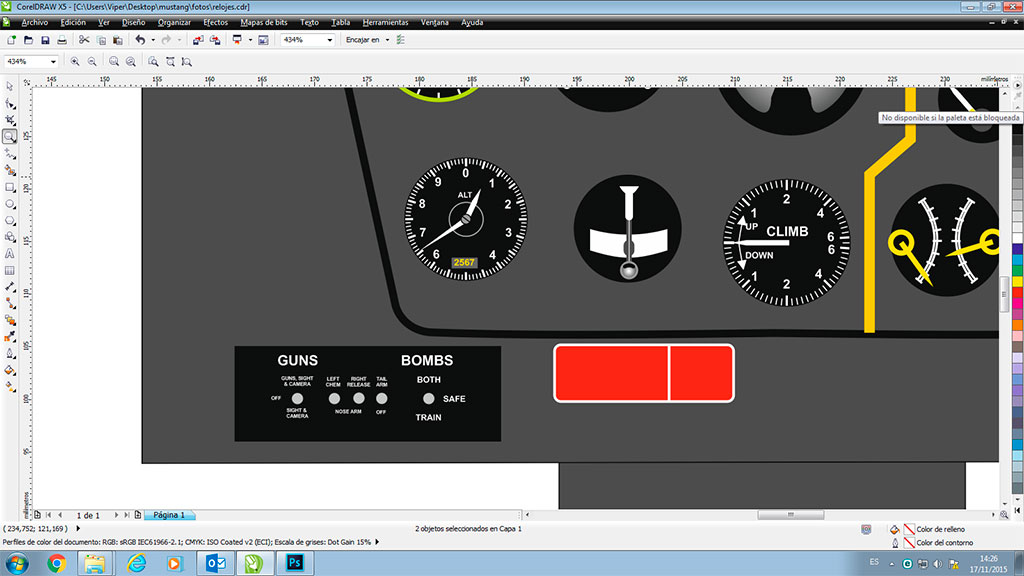Pick the Ellipse tool
The image size is (1024, 576).
(x=10, y=203)
